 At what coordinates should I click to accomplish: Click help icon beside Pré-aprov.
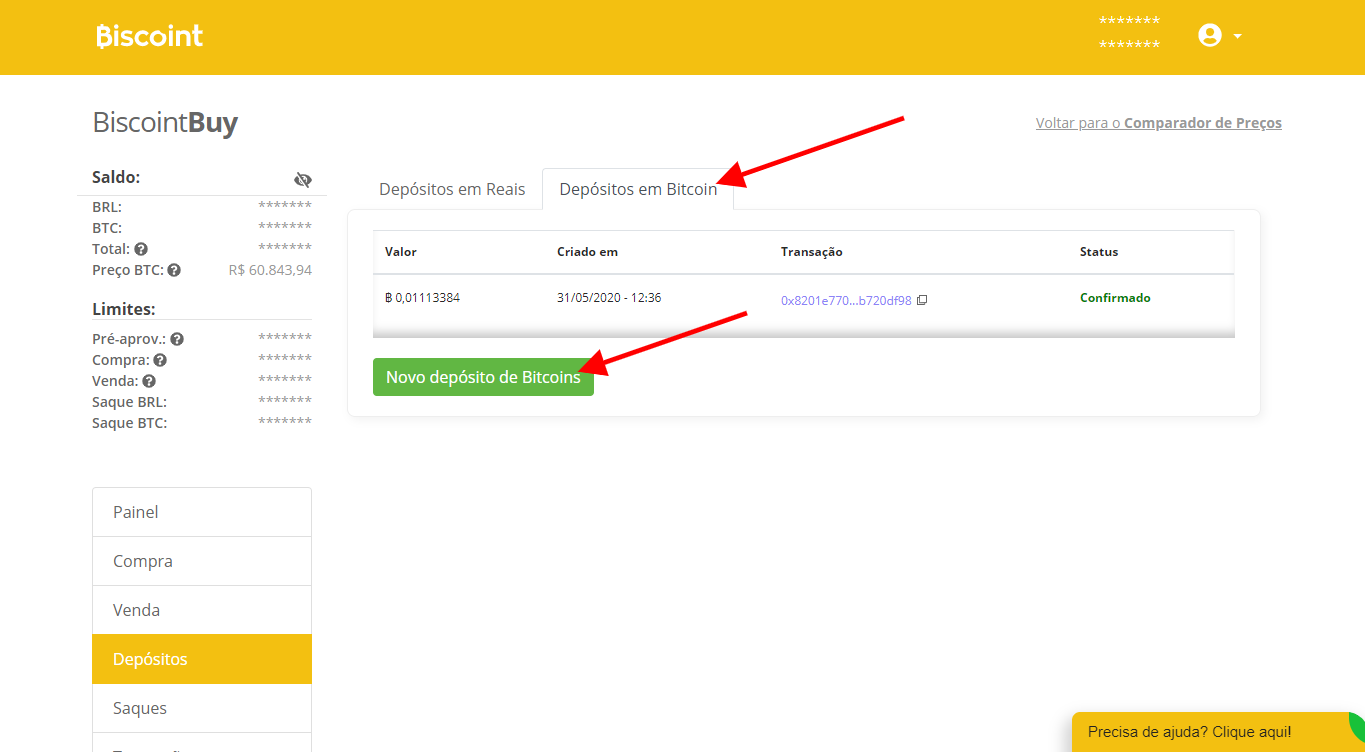pos(177,339)
